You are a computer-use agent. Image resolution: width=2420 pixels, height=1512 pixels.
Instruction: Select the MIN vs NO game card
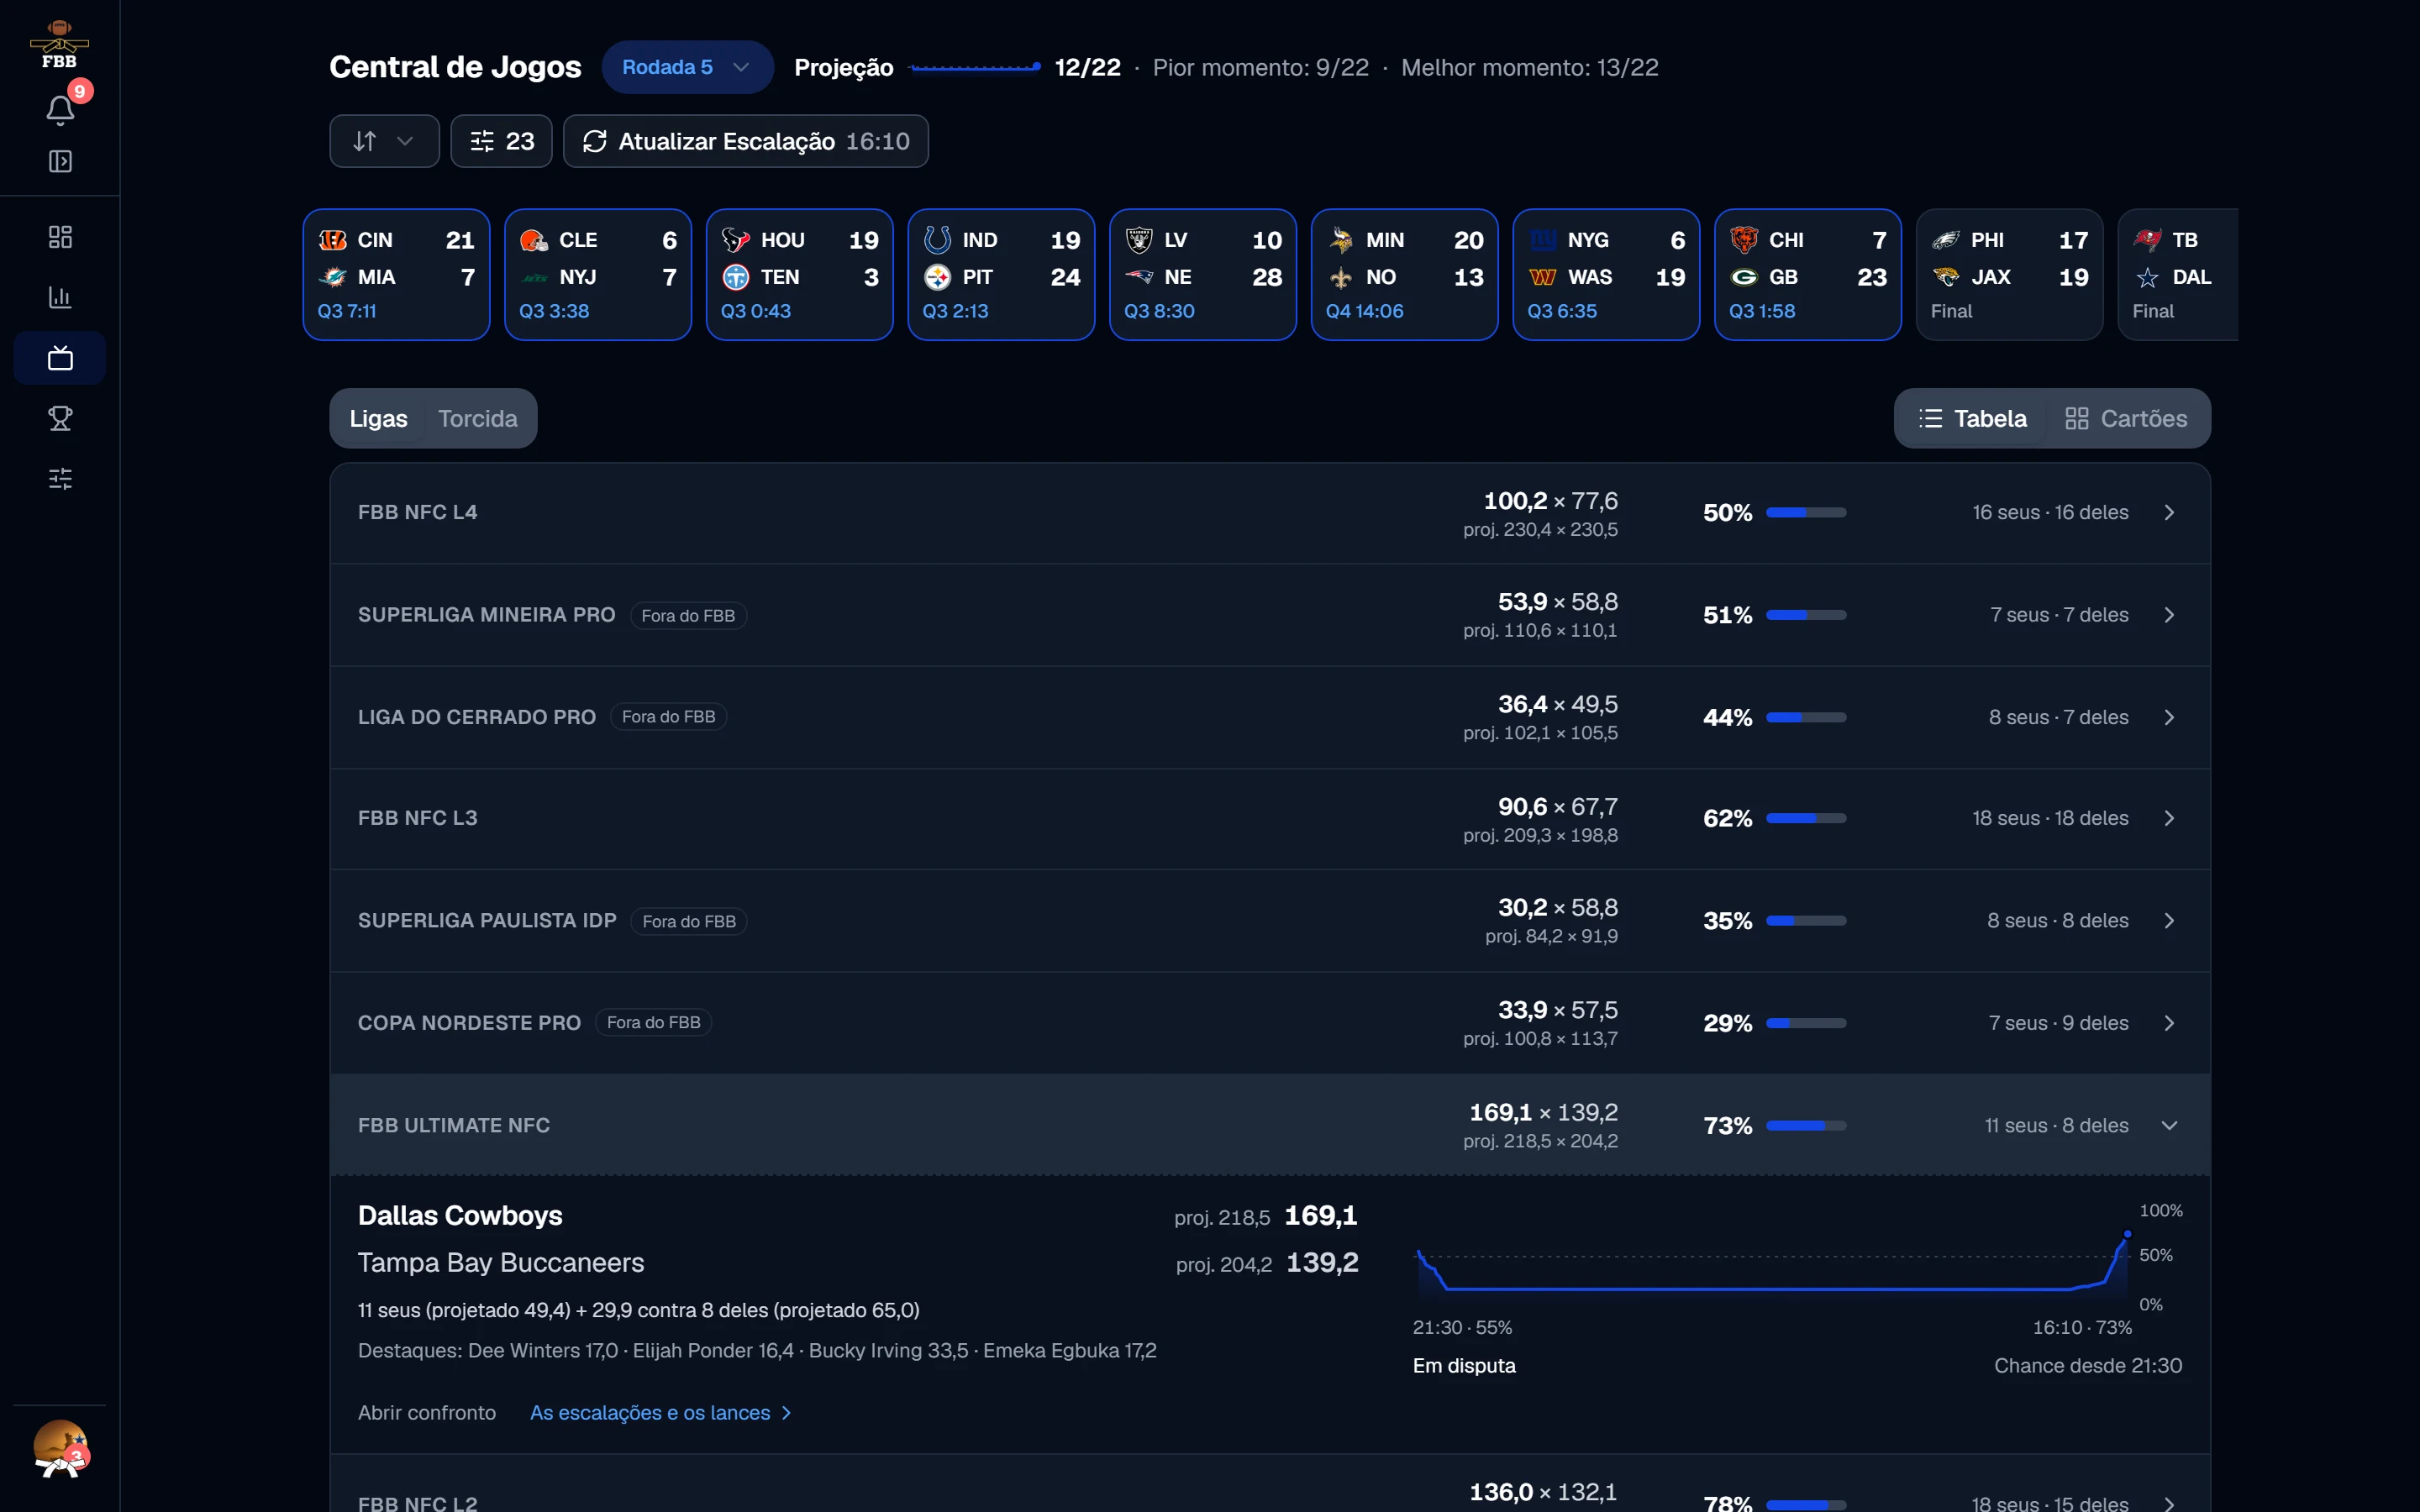(x=1405, y=275)
